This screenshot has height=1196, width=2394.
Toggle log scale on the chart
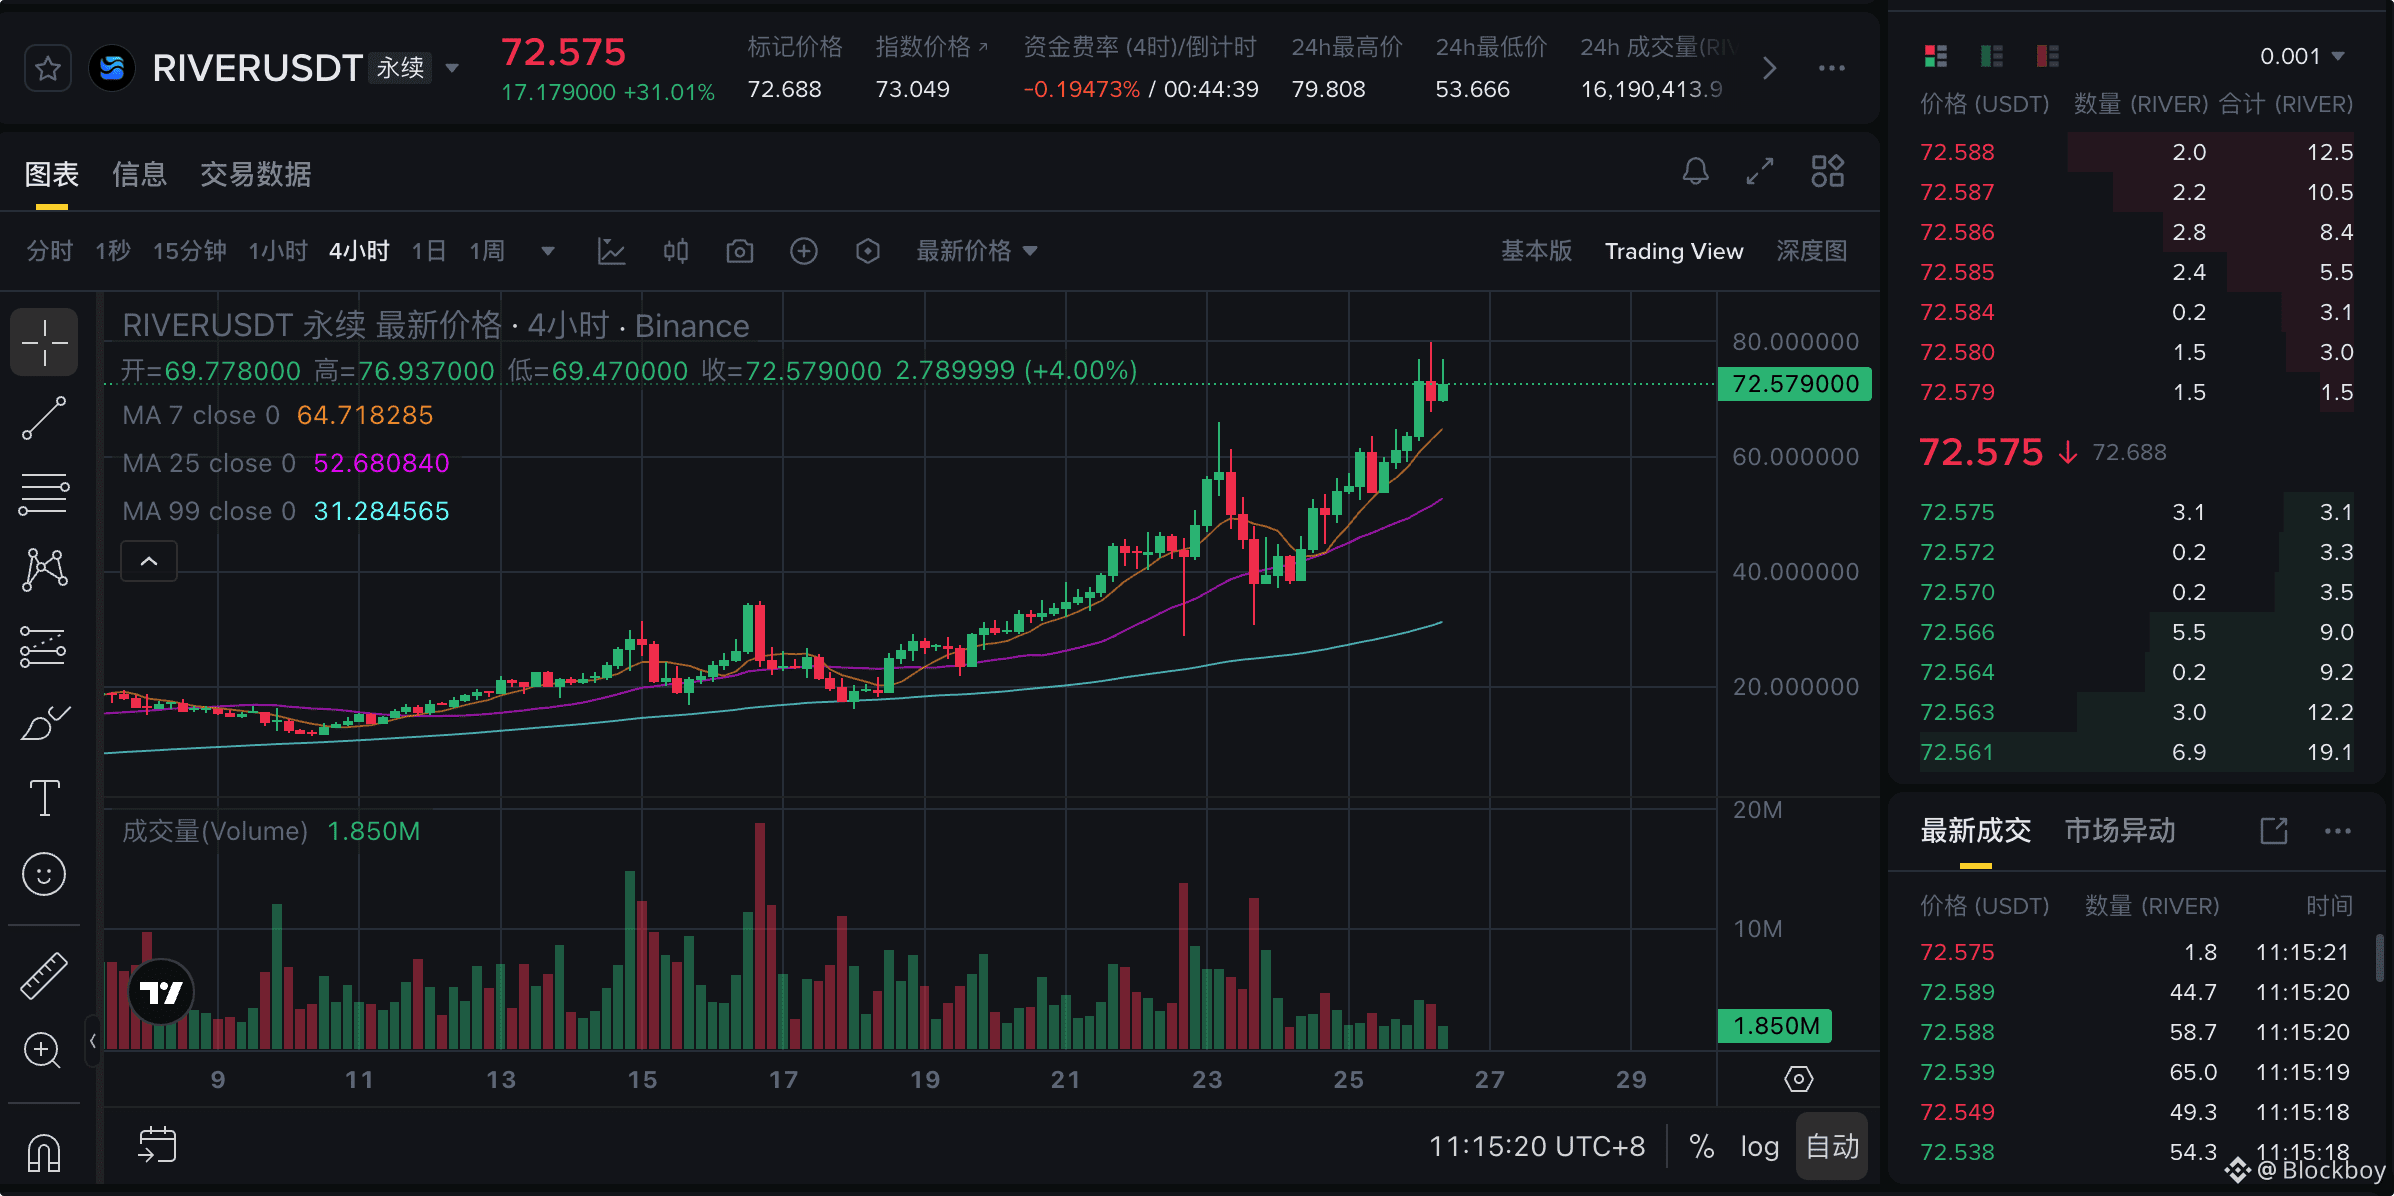(x=1759, y=1146)
